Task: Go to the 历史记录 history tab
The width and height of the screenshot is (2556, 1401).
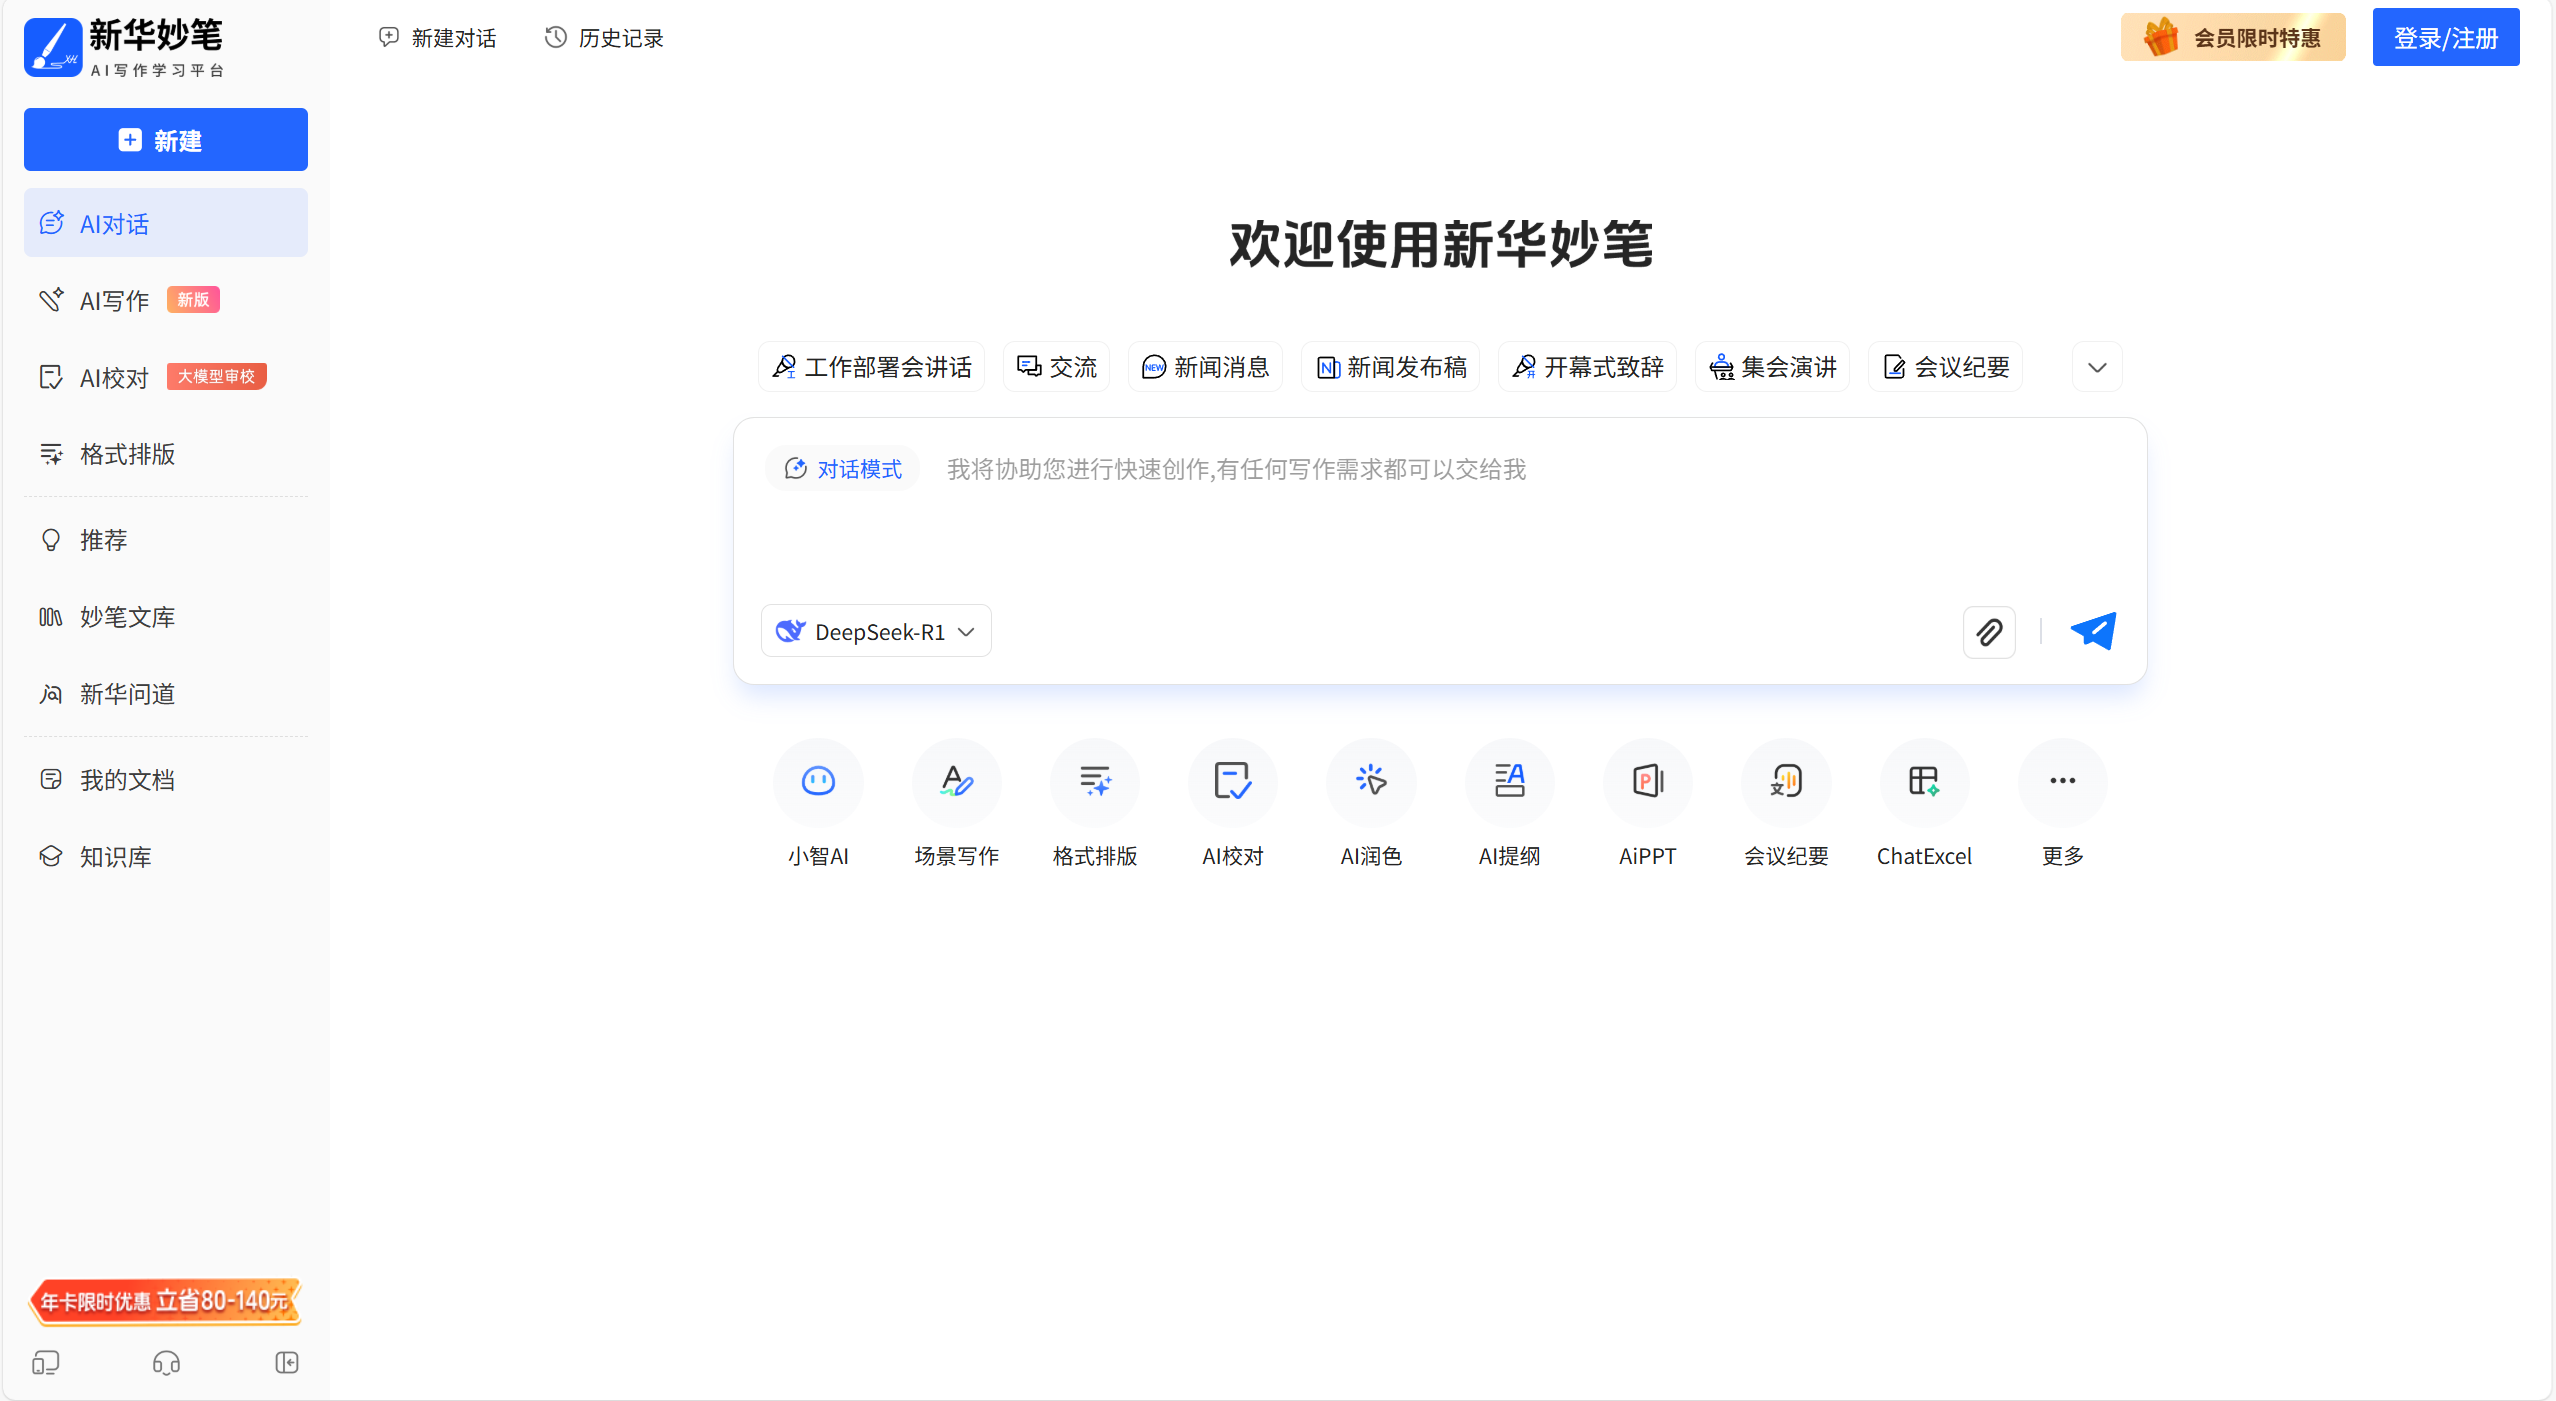Action: (x=602, y=37)
